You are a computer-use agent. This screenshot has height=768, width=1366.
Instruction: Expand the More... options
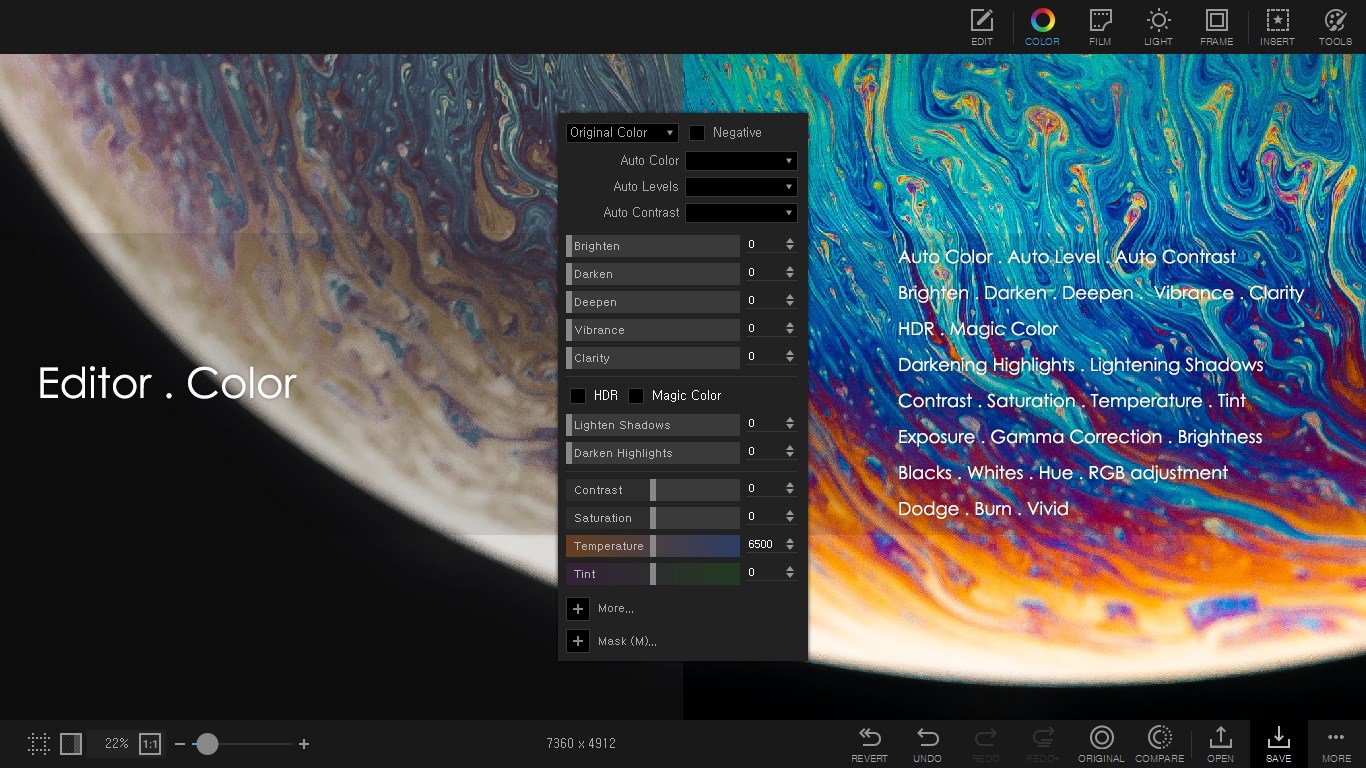tap(578, 609)
